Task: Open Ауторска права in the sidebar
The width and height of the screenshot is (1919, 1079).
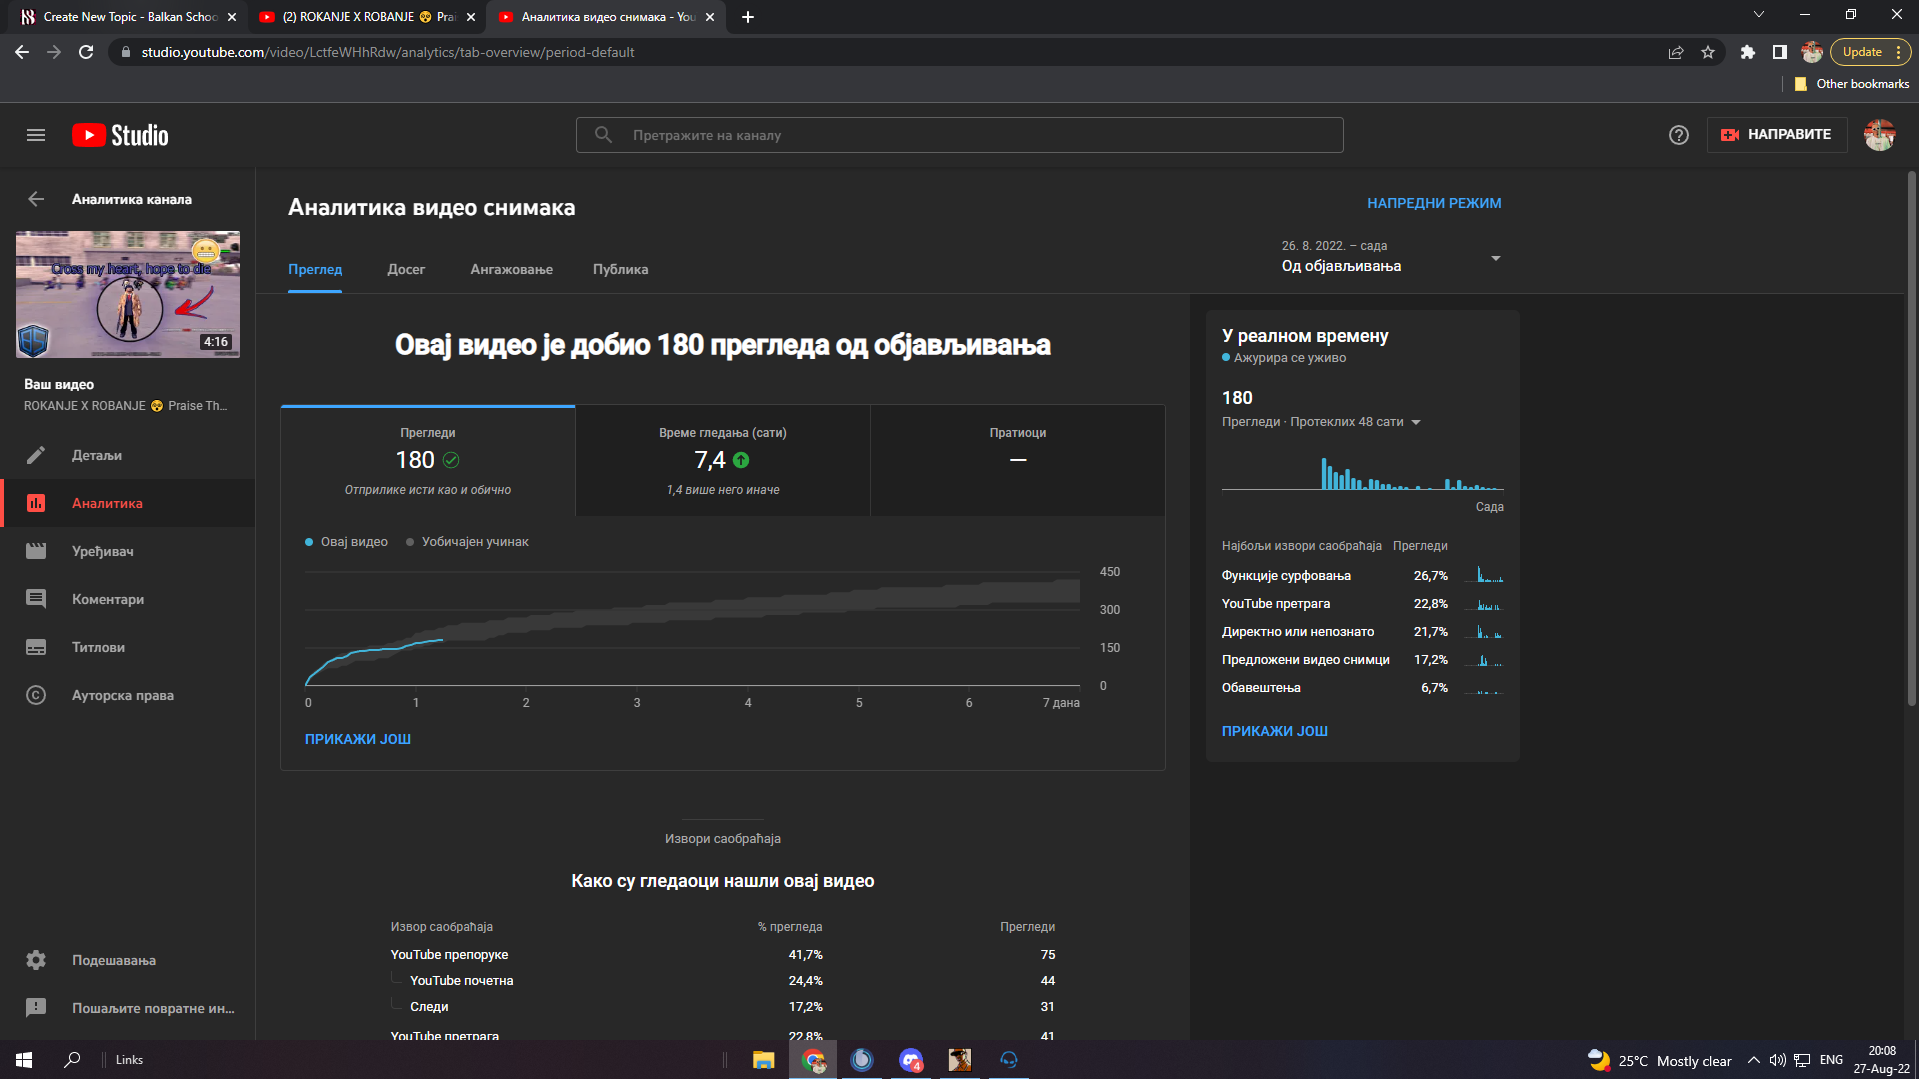Action: (x=128, y=695)
